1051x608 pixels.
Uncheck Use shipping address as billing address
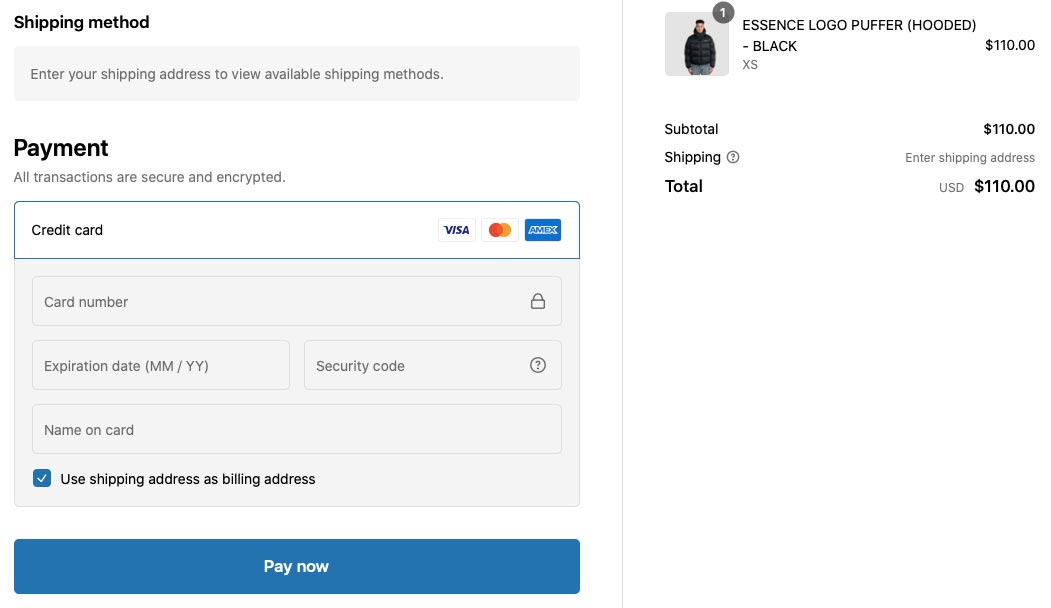[42, 478]
